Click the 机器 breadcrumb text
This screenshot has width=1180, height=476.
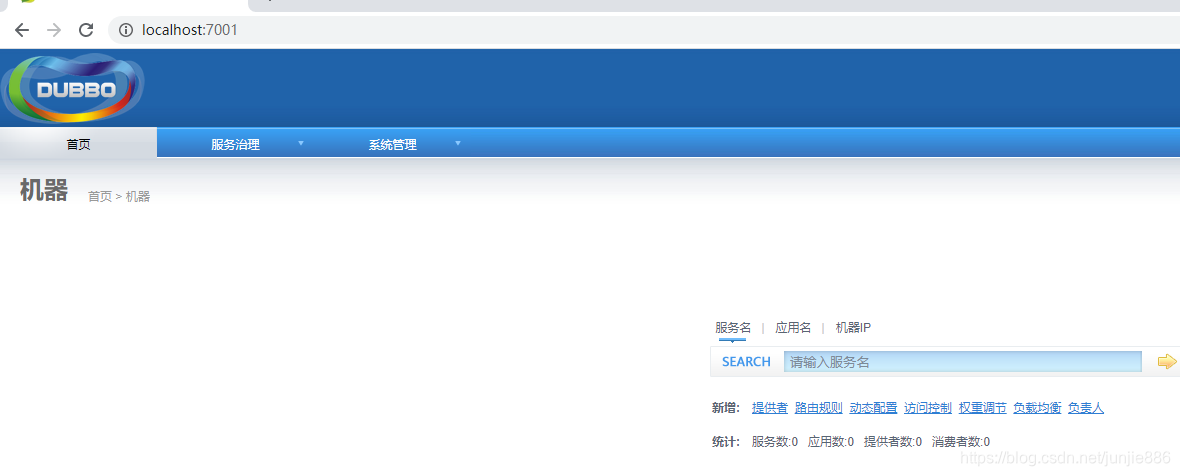[x=138, y=197]
